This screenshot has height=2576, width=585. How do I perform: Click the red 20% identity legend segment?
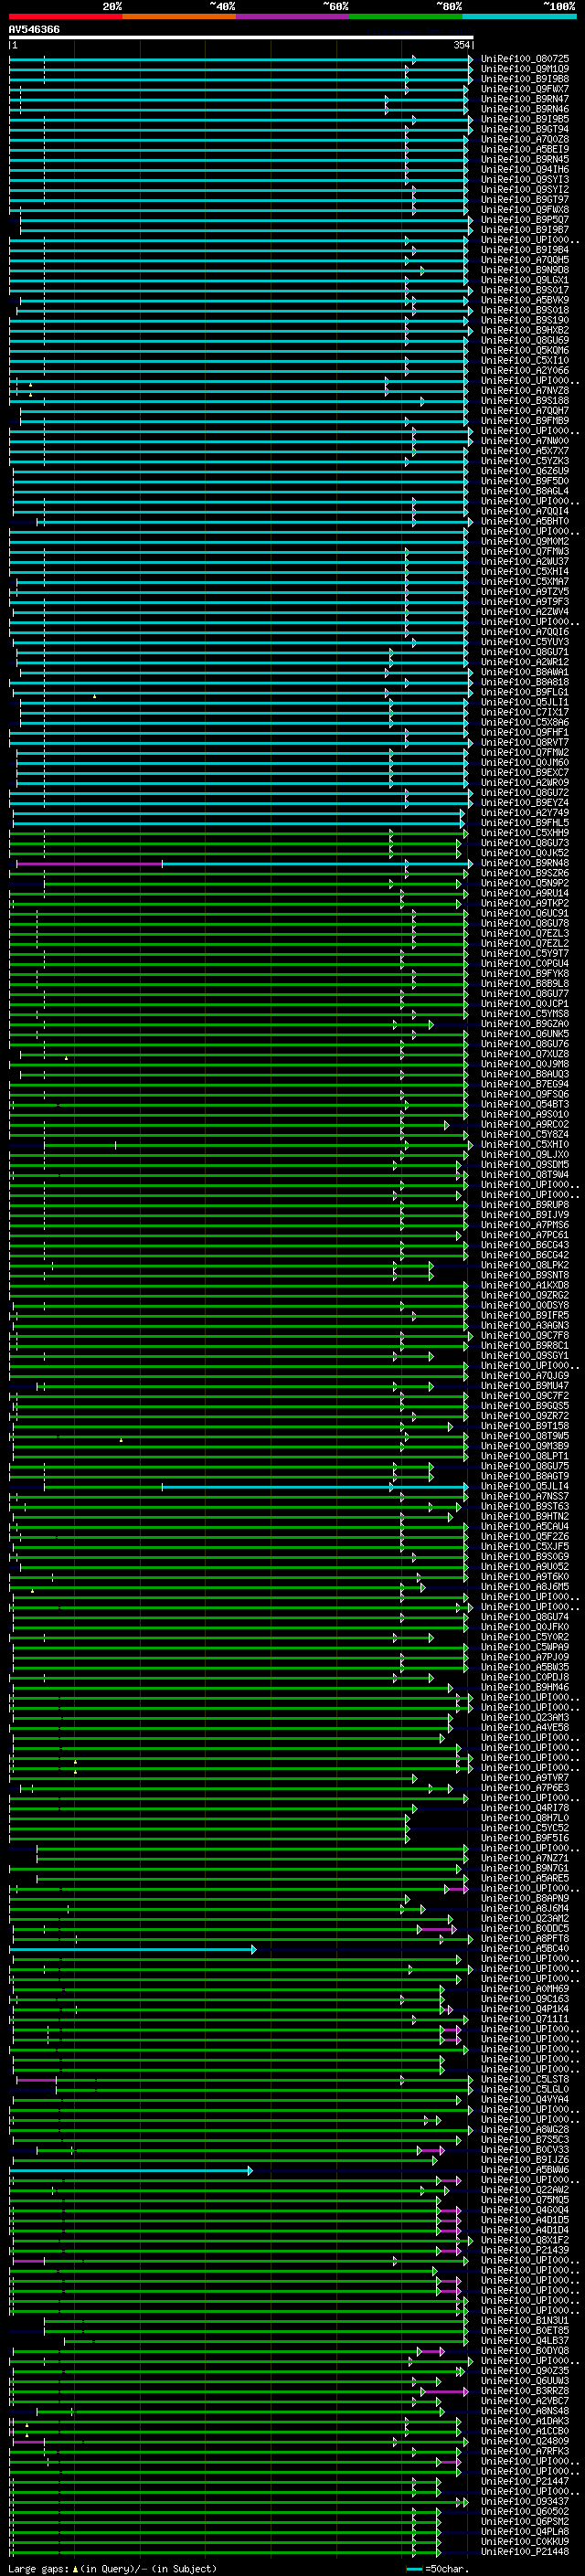tap(66, 16)
